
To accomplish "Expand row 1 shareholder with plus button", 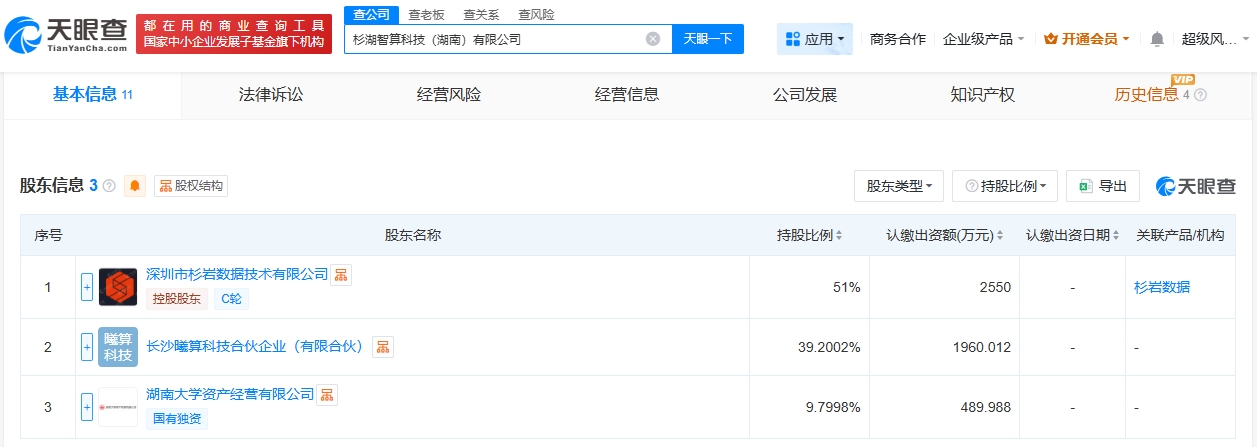I will click(x=87, y=287).
